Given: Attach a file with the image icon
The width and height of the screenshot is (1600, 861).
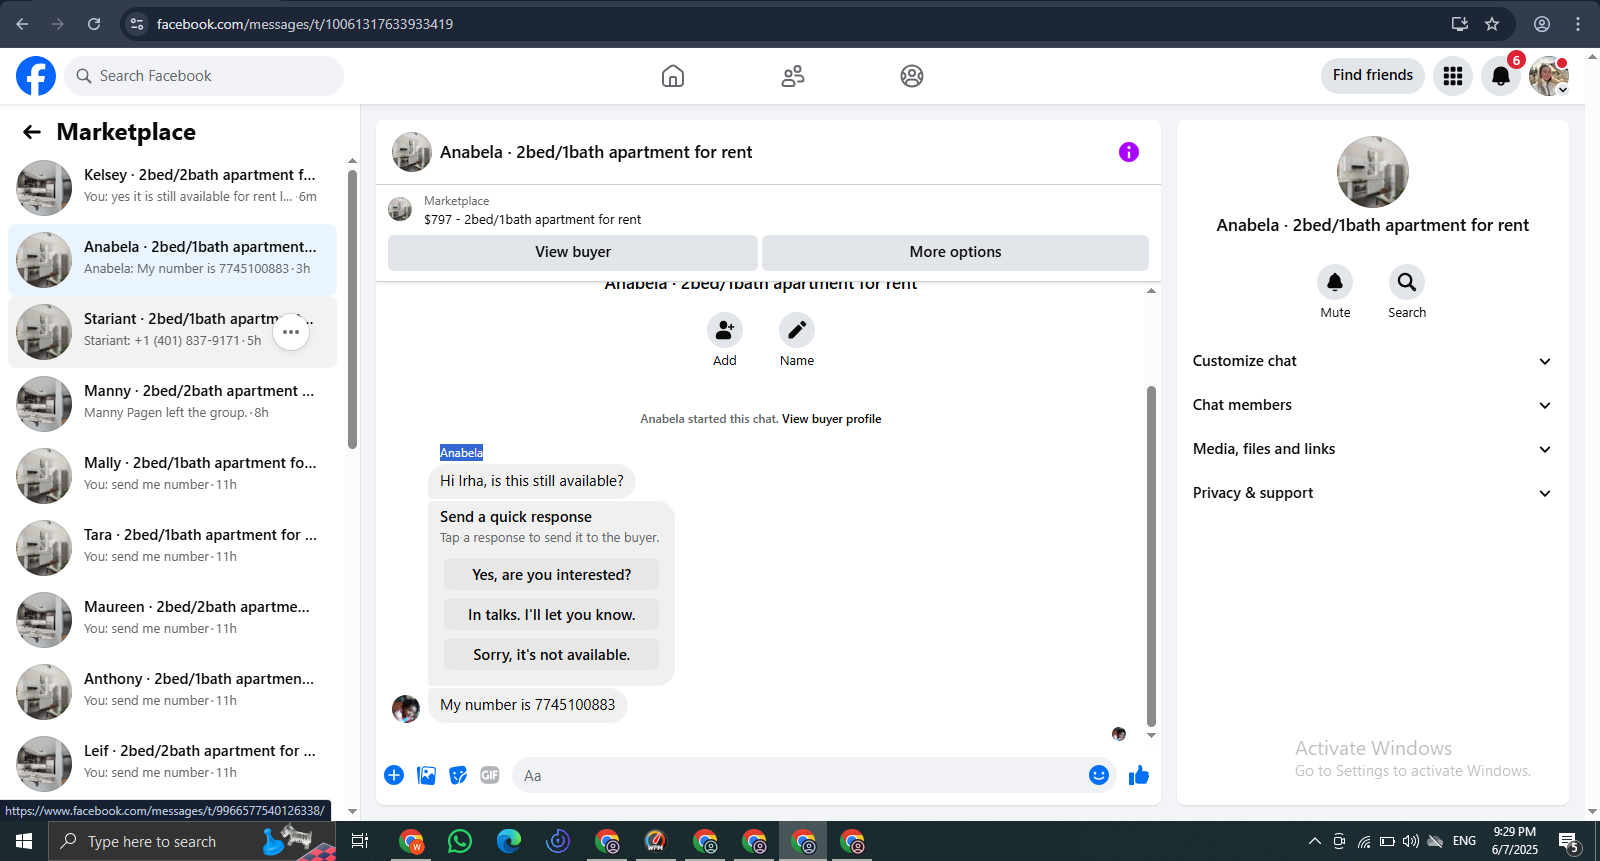Looking at the screenshot, I should [426, 775].
